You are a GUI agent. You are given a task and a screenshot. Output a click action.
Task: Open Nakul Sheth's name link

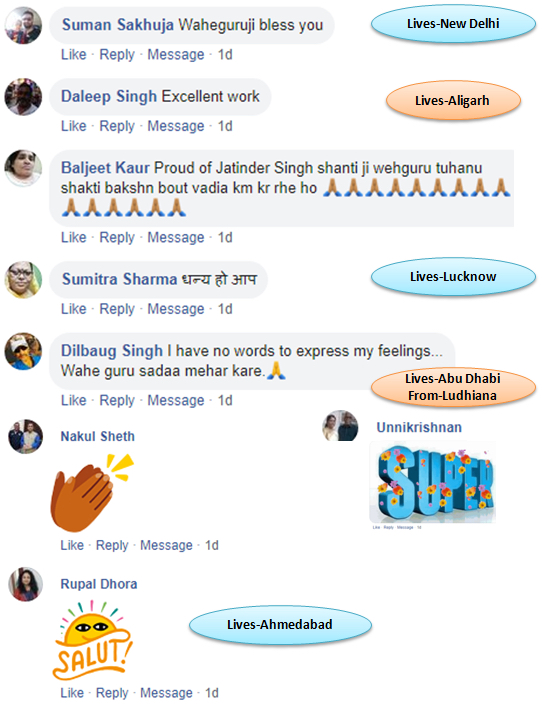pyautogui.click(x=98, y=436)
